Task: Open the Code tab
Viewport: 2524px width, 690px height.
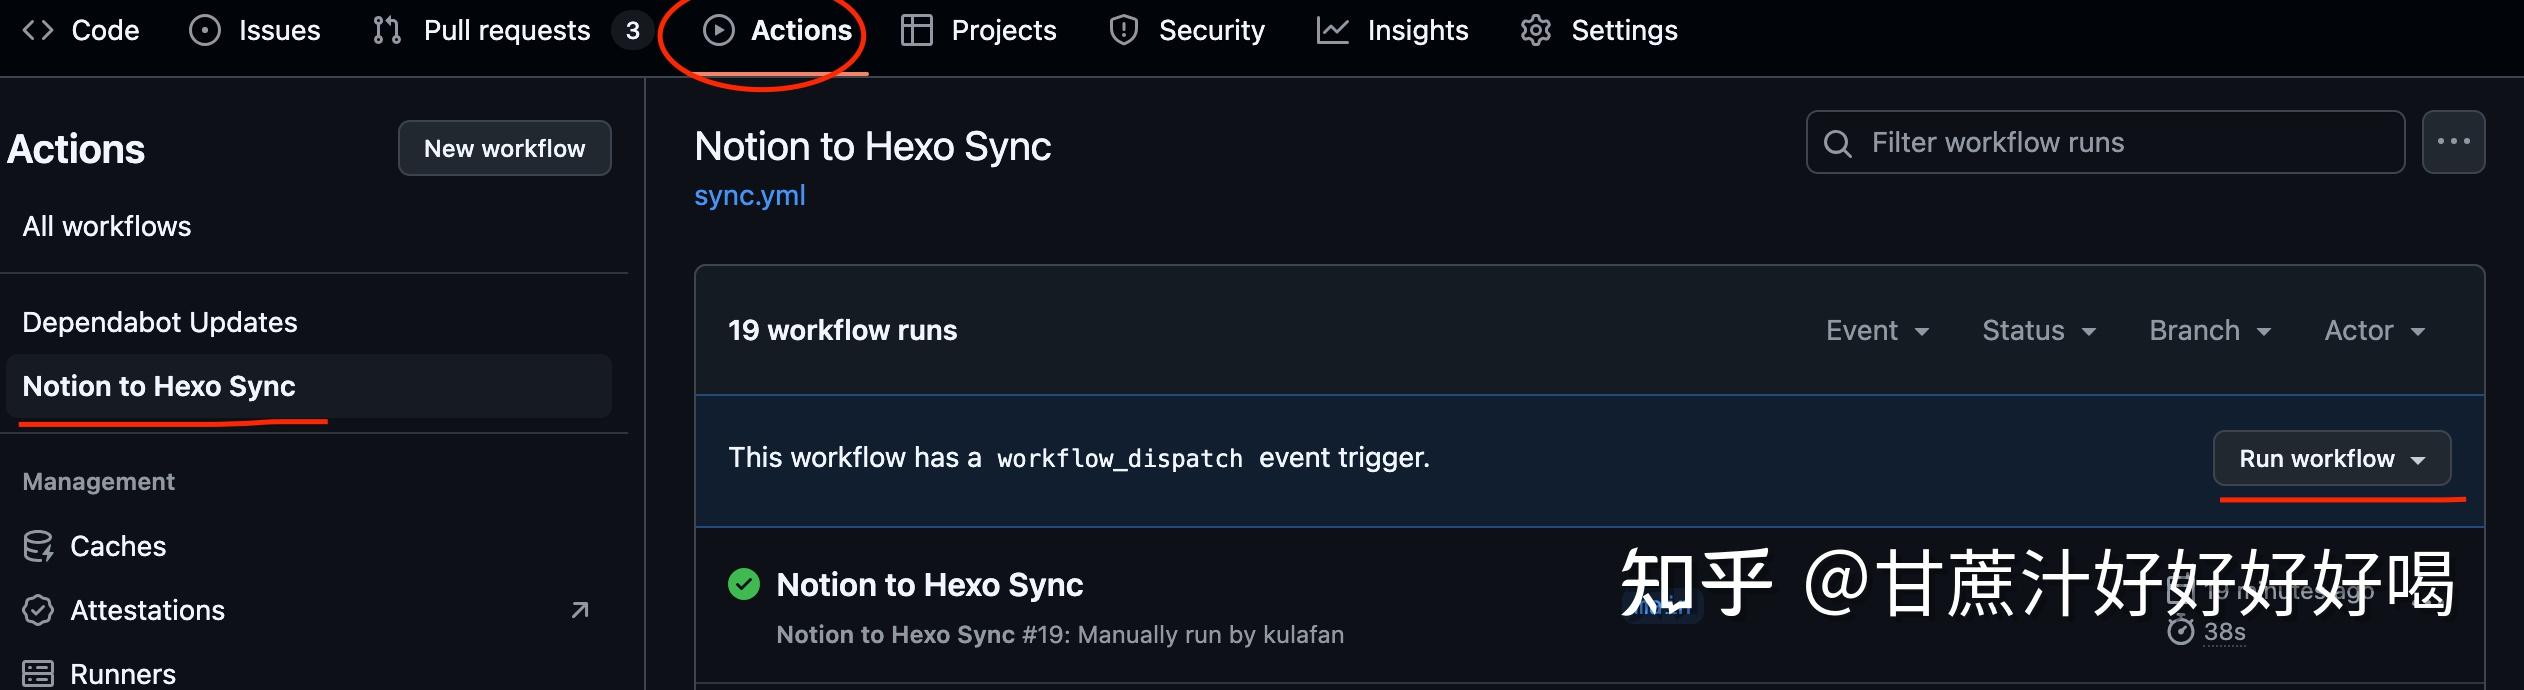Action: point(82,31)
